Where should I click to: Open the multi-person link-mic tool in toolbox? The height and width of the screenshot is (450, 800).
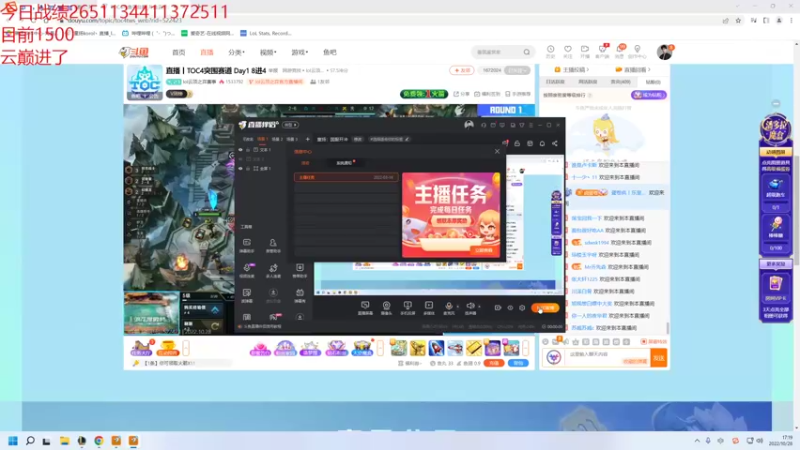point(273,270)
